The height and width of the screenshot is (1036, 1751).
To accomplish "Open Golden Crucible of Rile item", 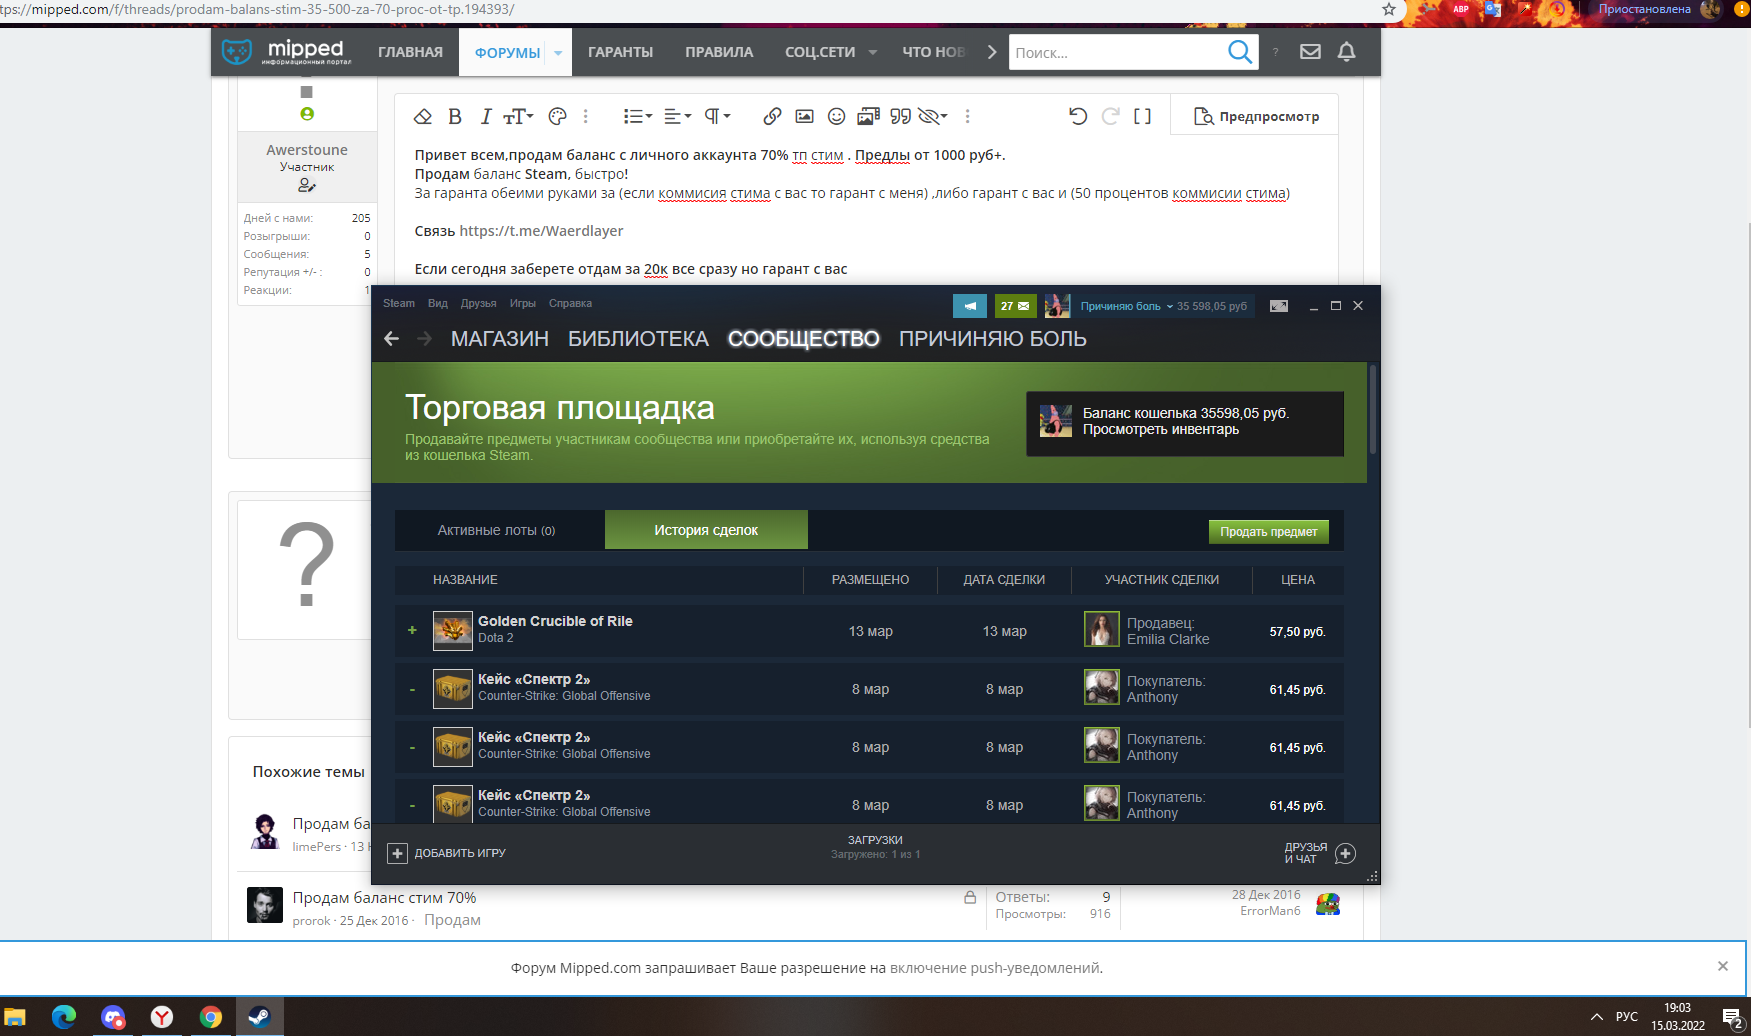I will coord(555,621).
